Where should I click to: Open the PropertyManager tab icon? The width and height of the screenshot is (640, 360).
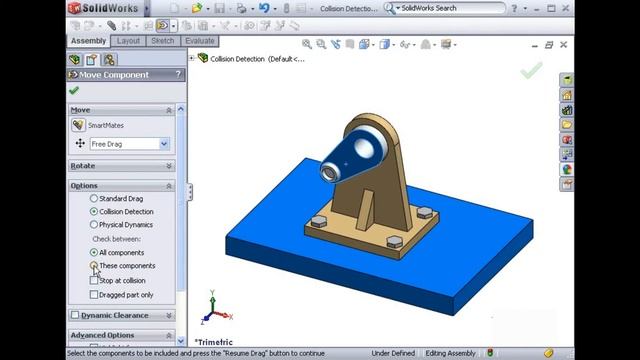pyautogui.click(x=91, y=60)
